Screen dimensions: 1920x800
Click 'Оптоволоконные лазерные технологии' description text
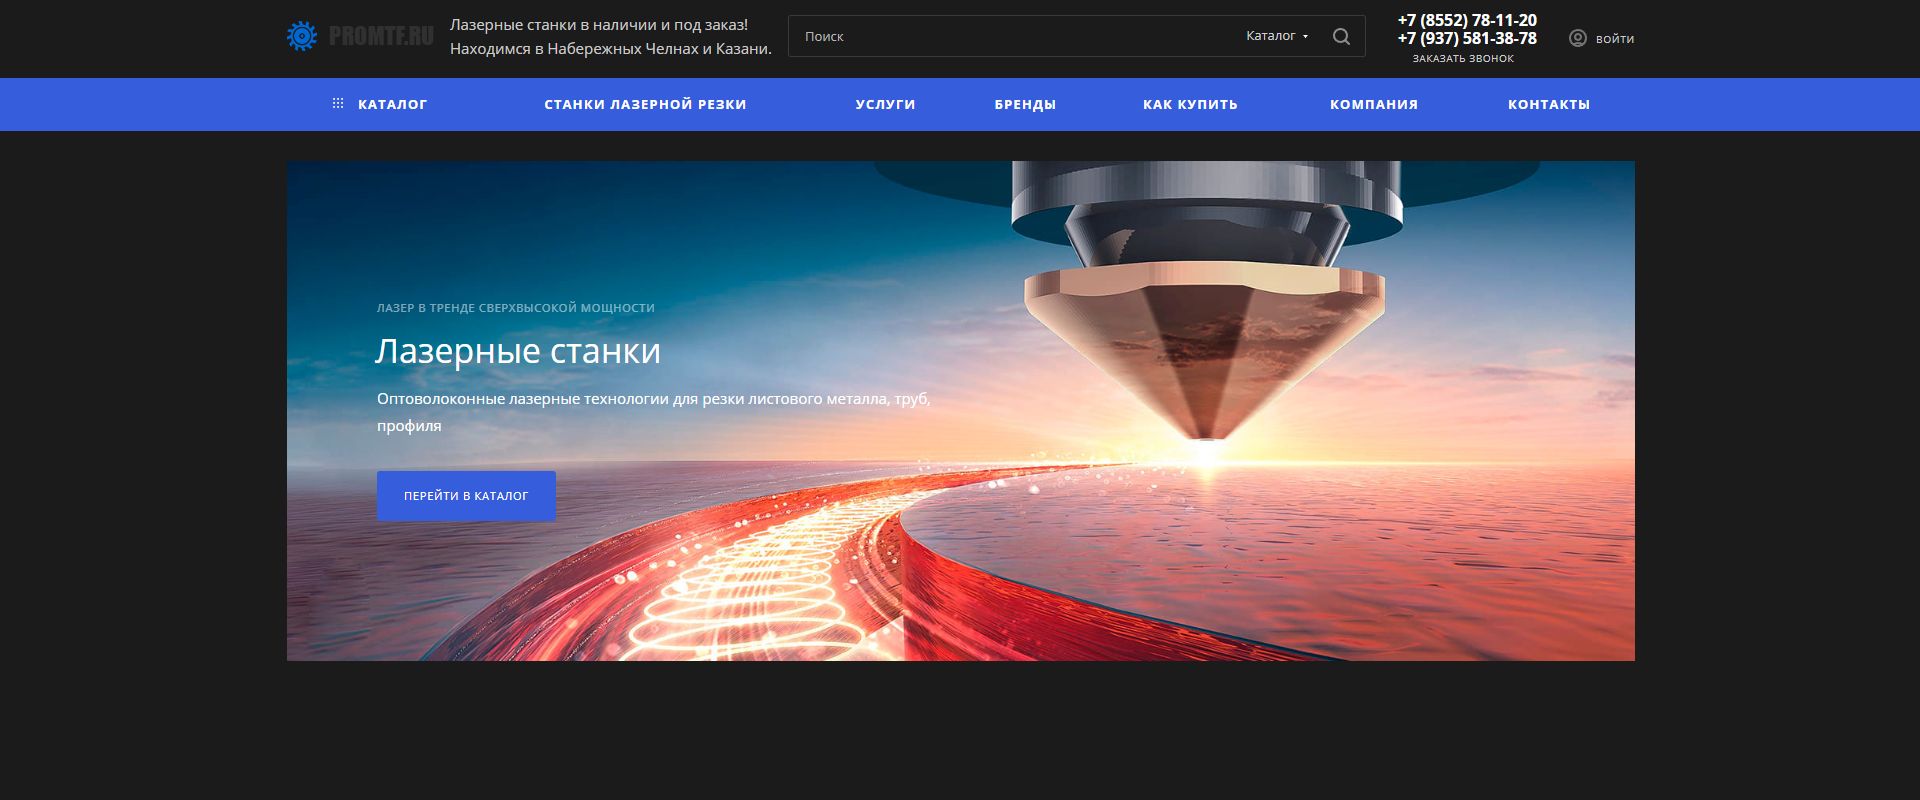653,412
